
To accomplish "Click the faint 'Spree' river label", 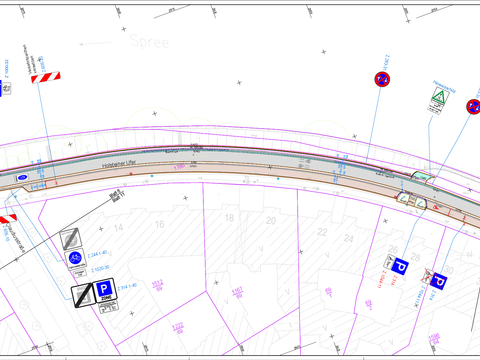I will point(149,42).
